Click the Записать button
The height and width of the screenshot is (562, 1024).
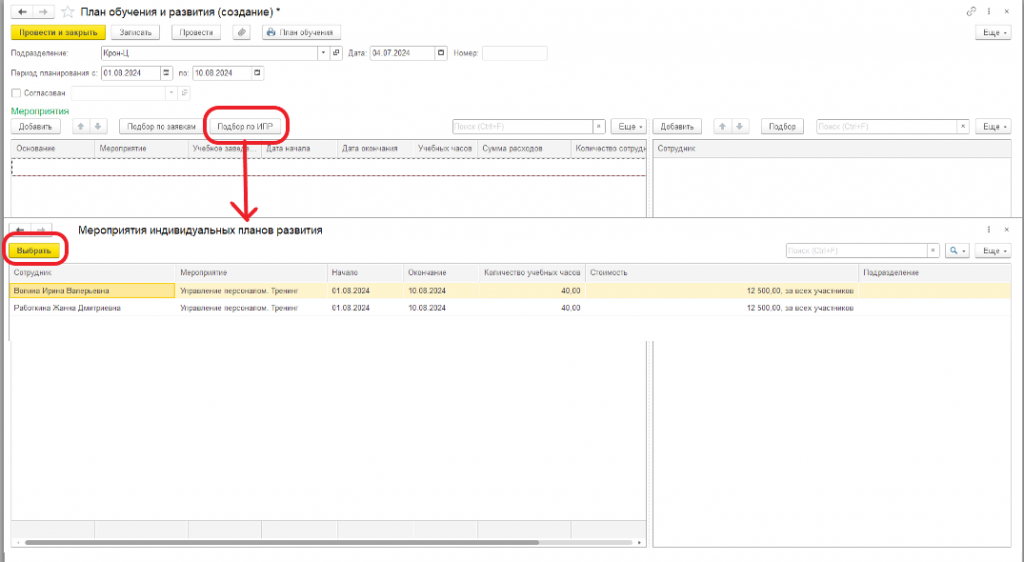(x=135, y=32)
